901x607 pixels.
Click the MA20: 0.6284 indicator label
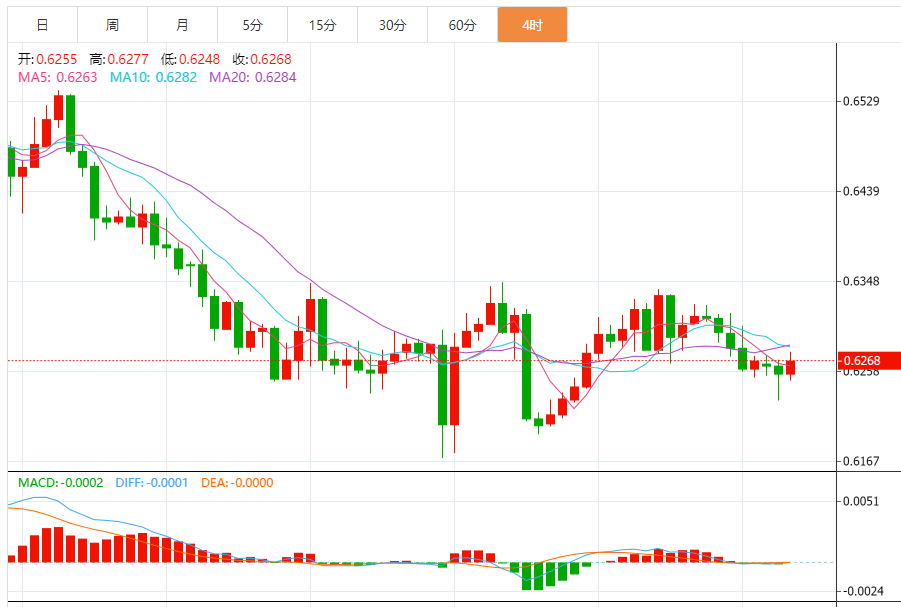click(253, 77)
